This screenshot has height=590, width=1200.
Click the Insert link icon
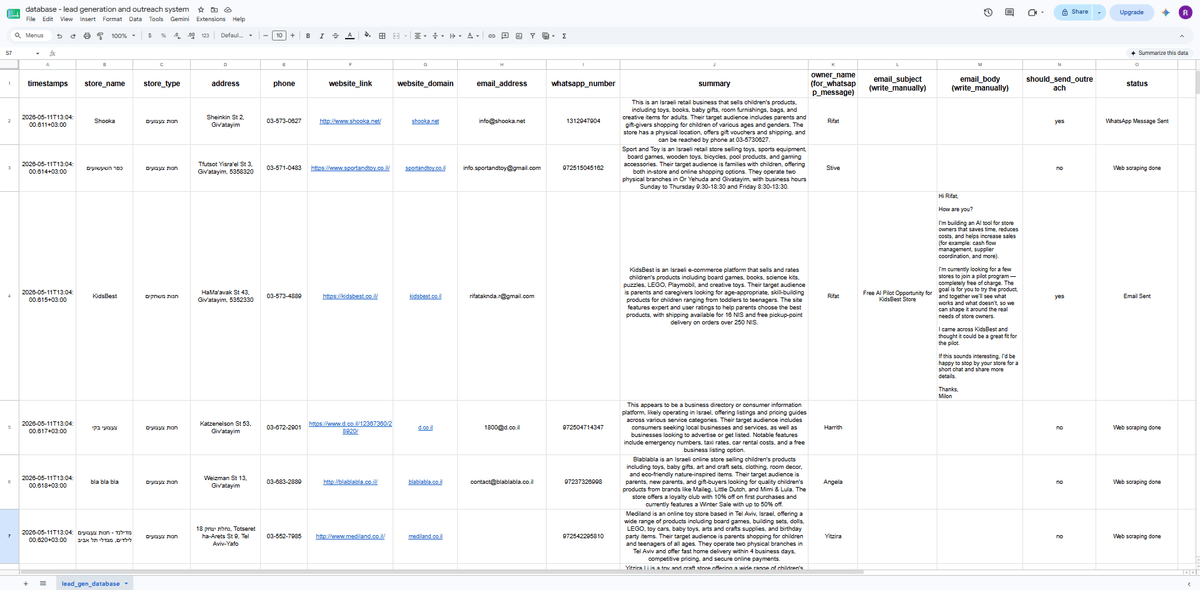[491, 35]
